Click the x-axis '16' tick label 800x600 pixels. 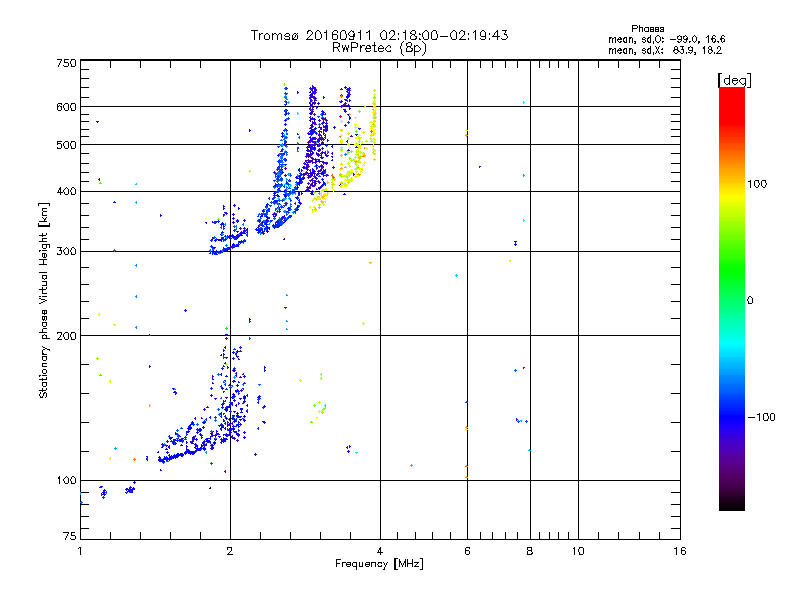(x=680, y=551)
